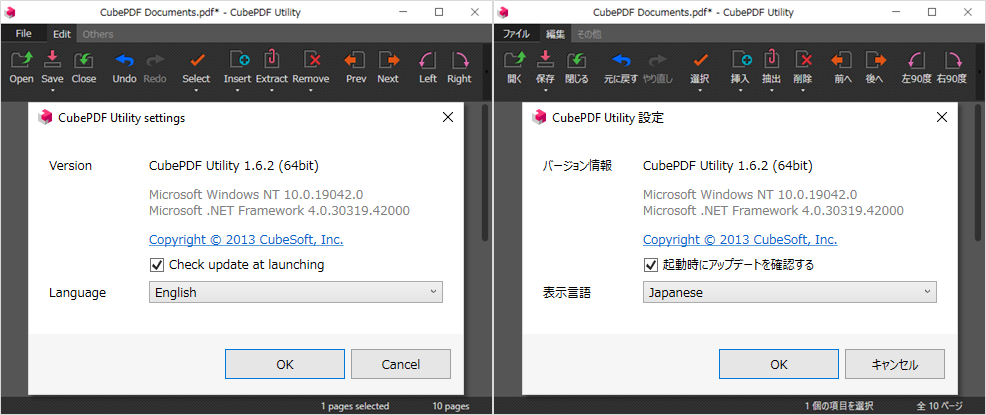Expand the Extract dropdown arrow in English toolbar
This screenshot has height=415, width=986.
(x=272, y=90)
